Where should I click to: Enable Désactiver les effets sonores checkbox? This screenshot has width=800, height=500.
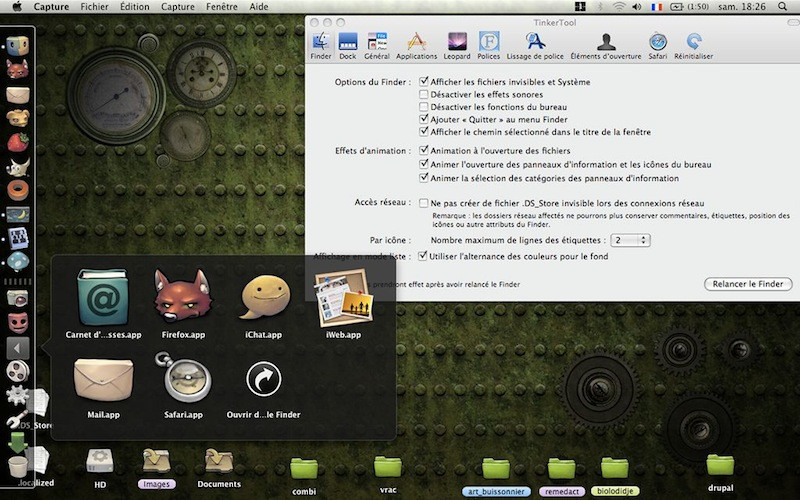pos(424,94)
